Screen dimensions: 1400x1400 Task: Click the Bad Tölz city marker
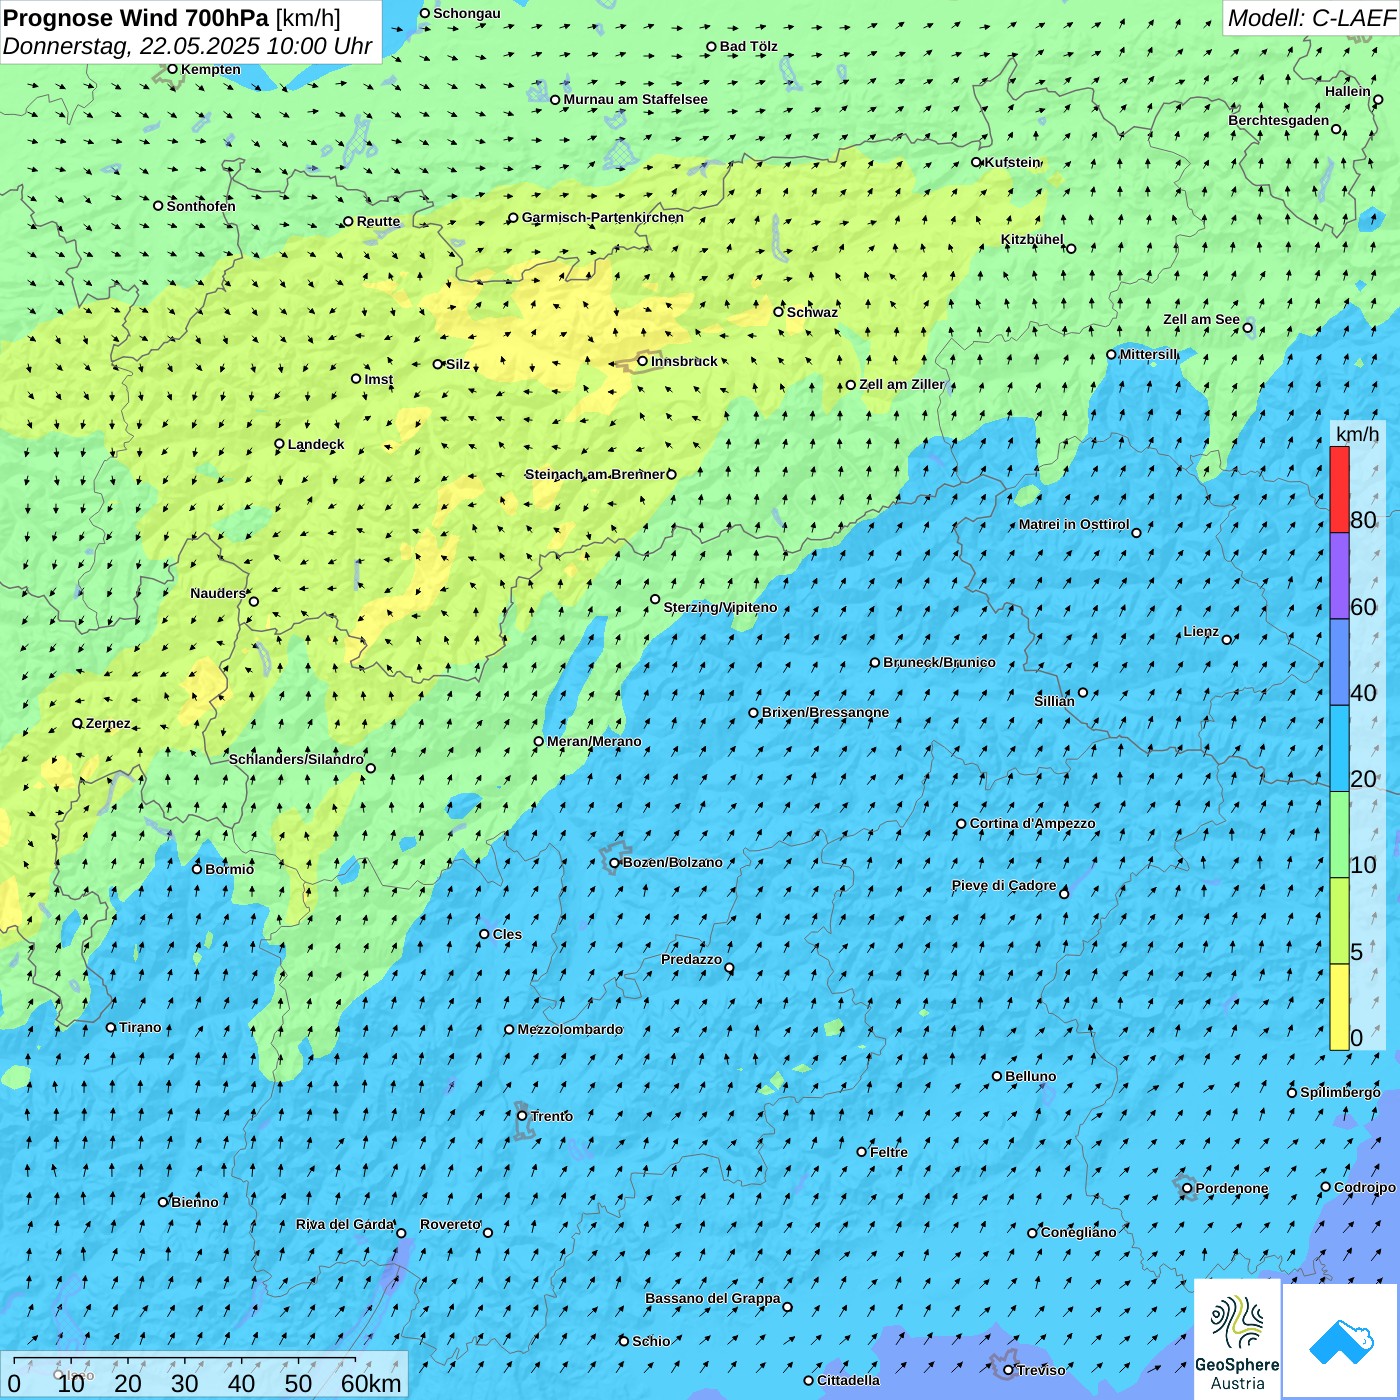[712, 47]
